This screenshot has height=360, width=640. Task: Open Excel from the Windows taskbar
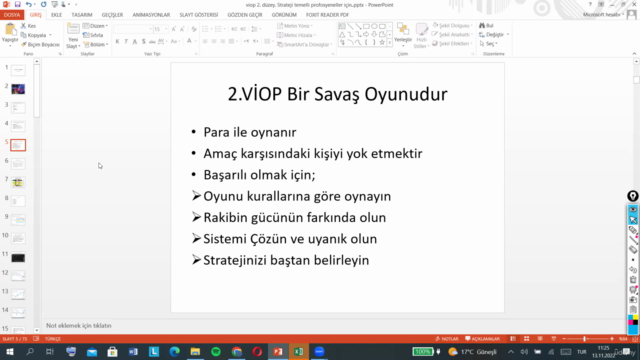point(299,351)
